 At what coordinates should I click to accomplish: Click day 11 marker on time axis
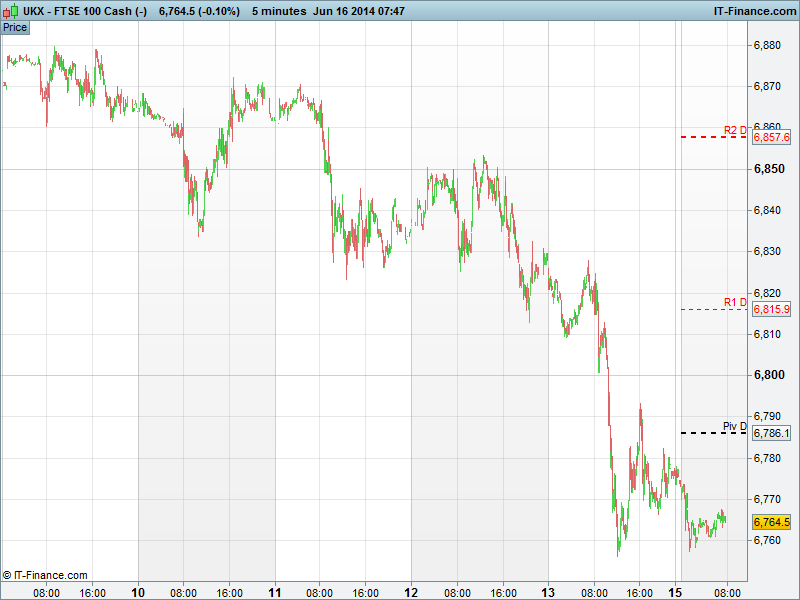[274, 592]
